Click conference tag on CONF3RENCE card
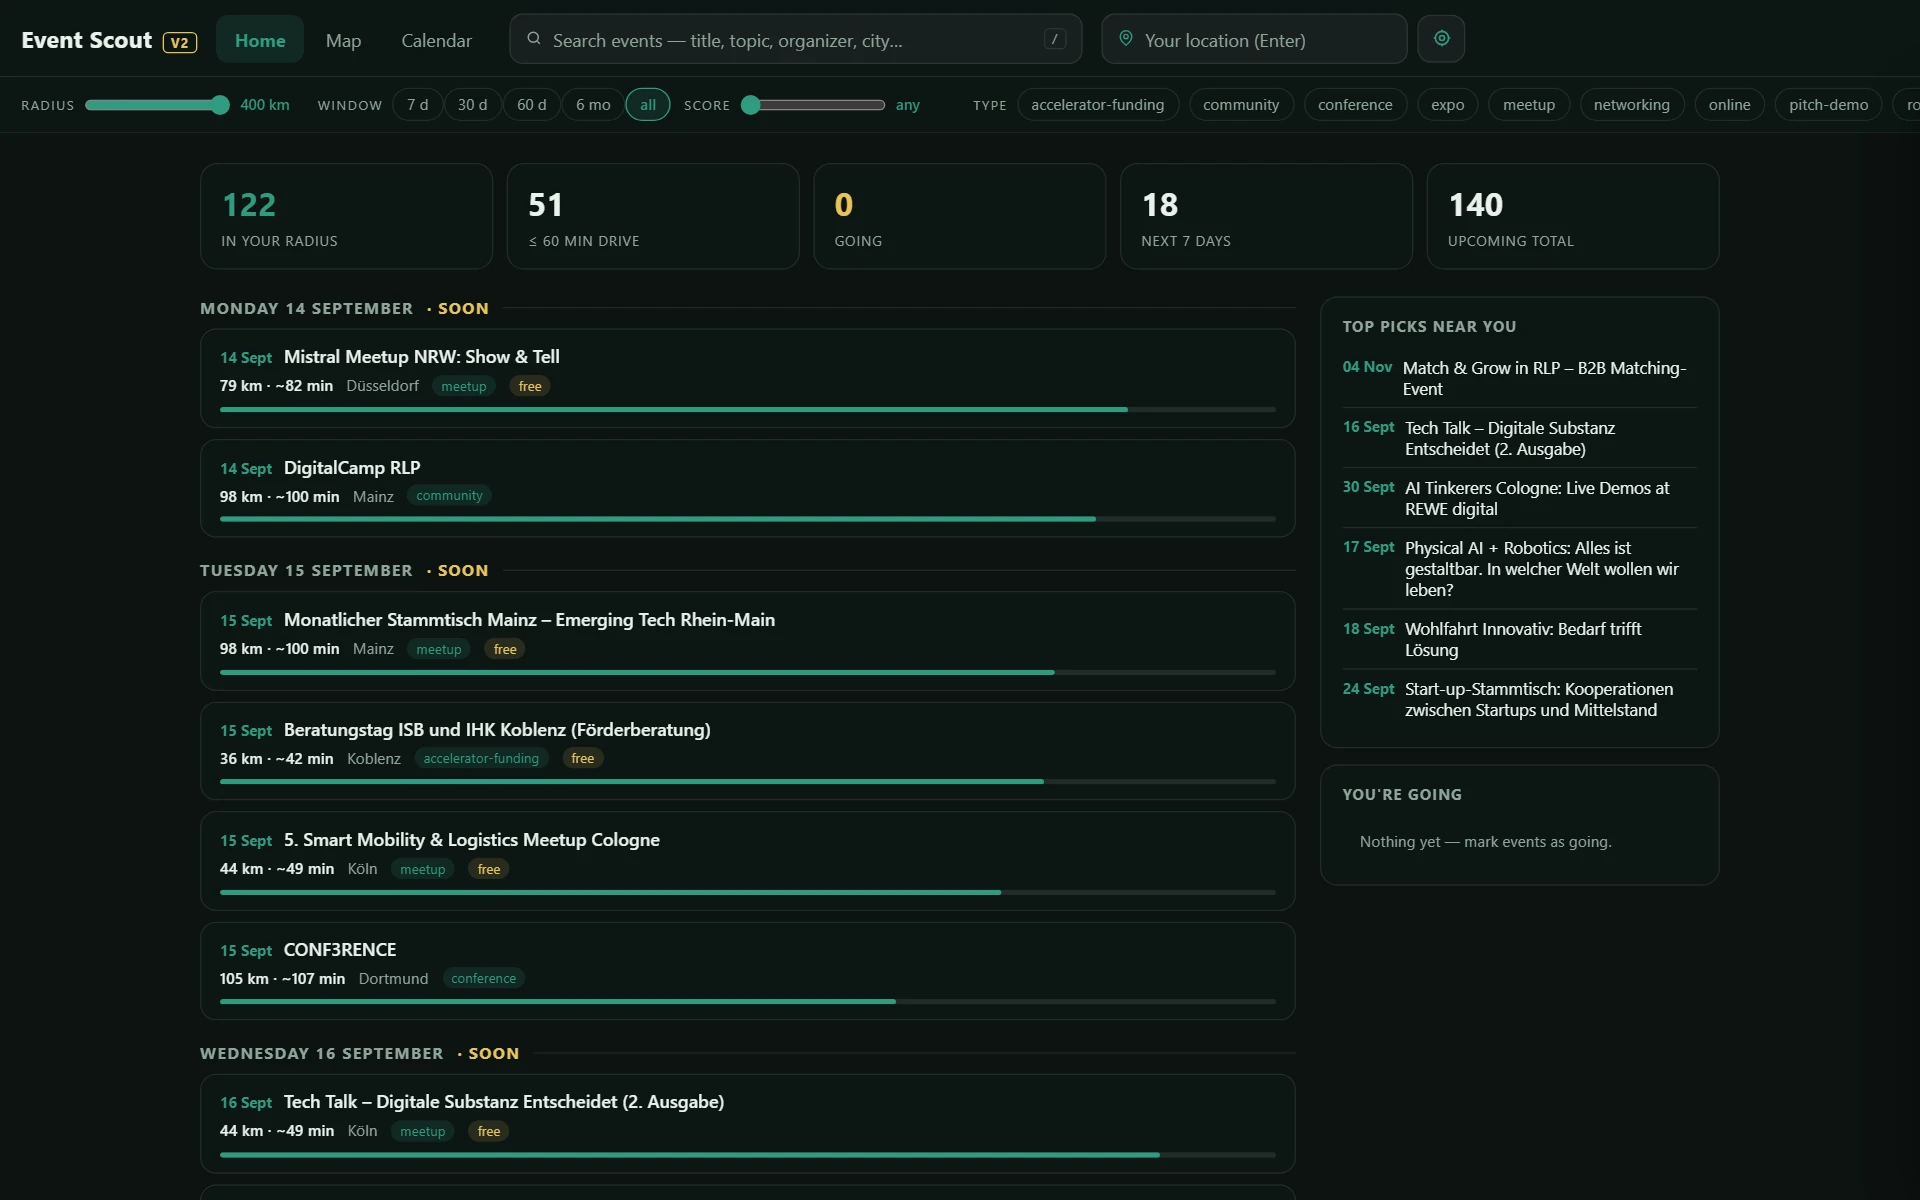 (x=484, y=978)
